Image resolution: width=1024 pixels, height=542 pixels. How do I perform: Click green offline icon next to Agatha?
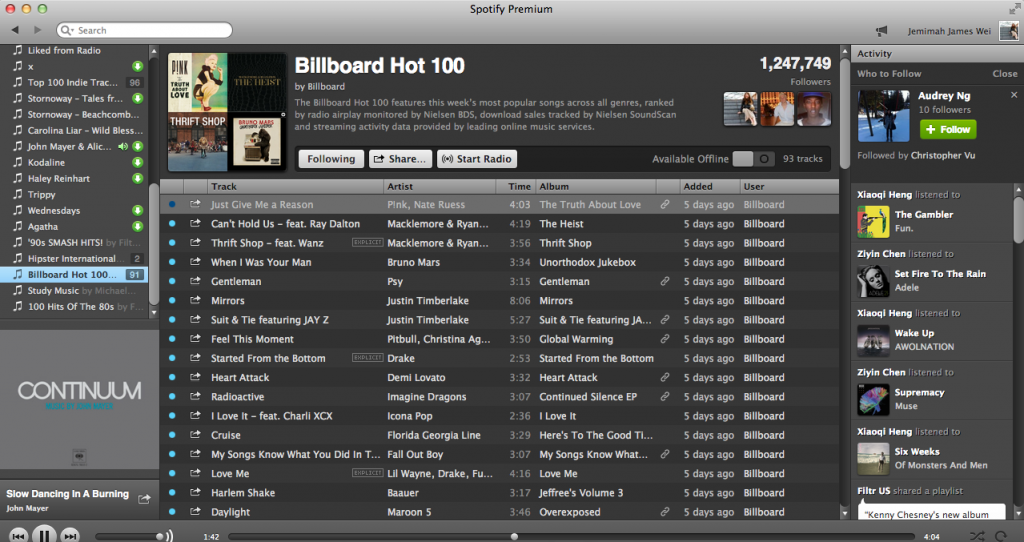[x=137, y=227]
